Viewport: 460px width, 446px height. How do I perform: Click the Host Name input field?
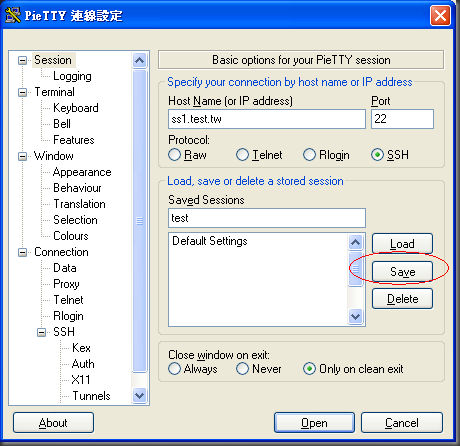tap(267, 119)
